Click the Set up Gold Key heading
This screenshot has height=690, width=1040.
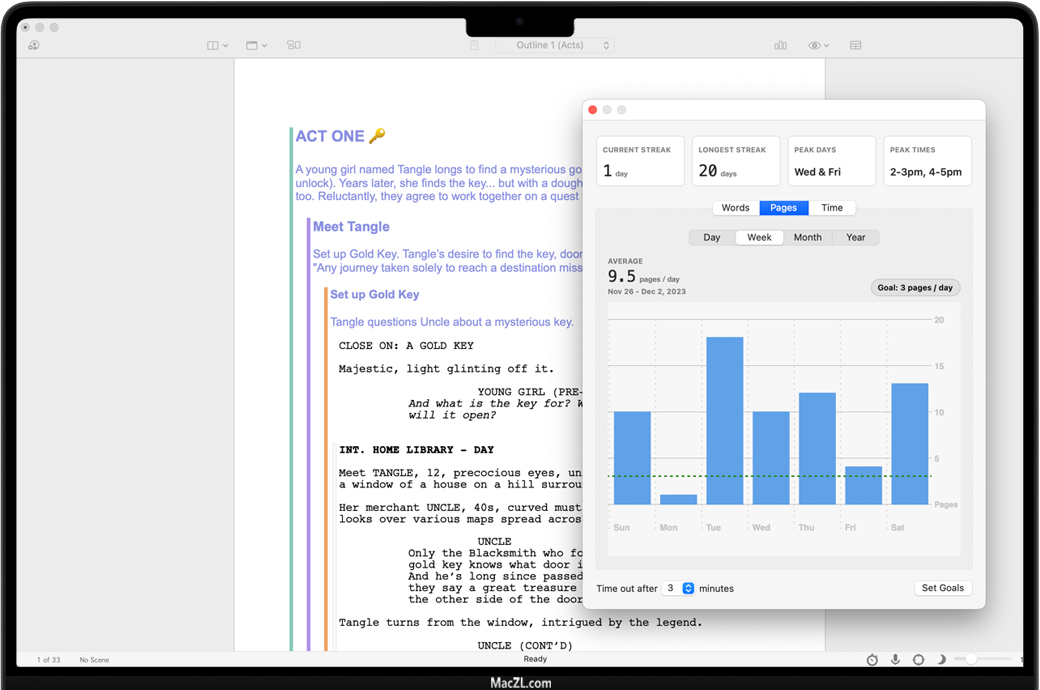point(375,295)
